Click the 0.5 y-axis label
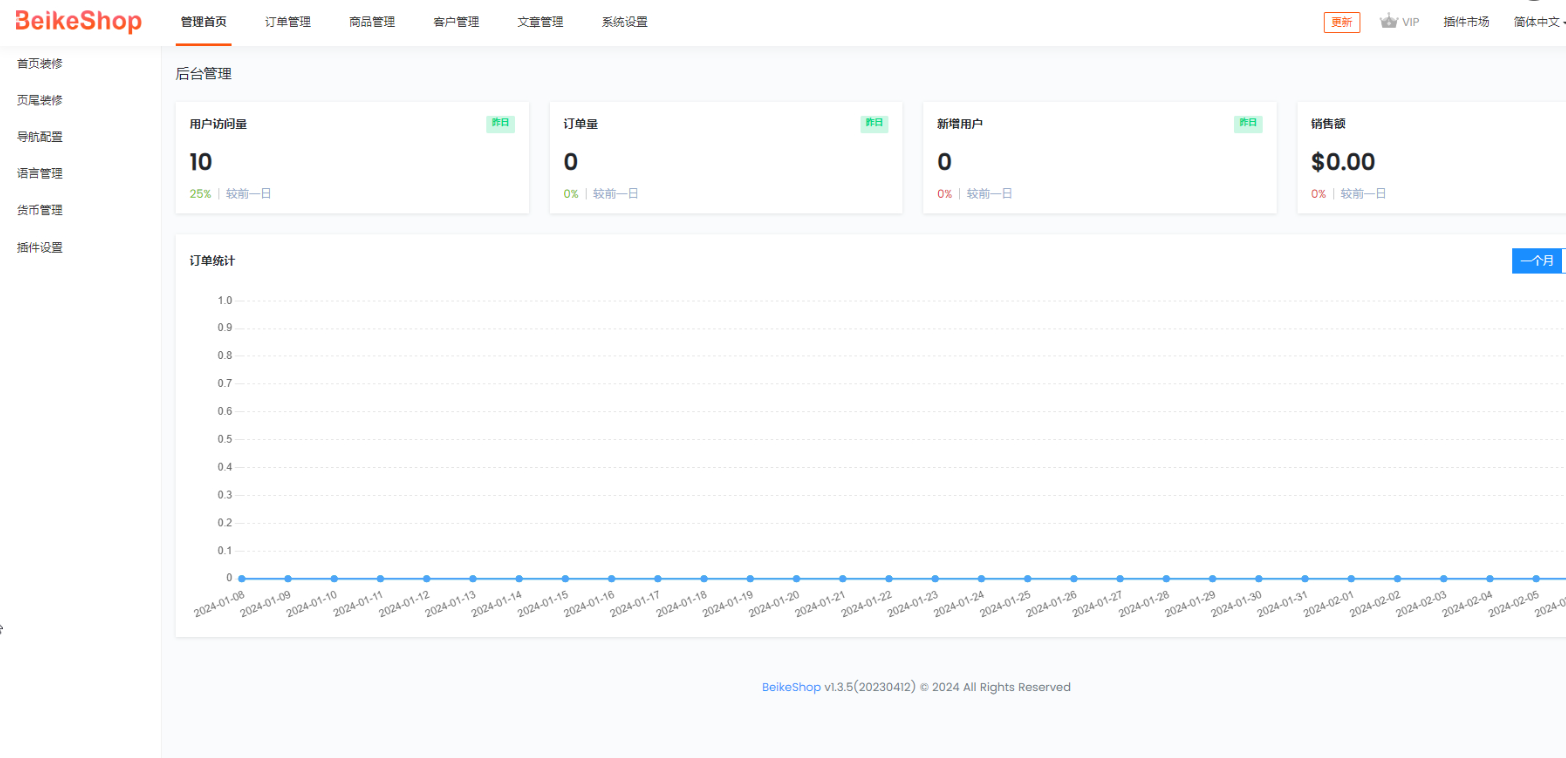1566x758 pixels. (225, 439)
